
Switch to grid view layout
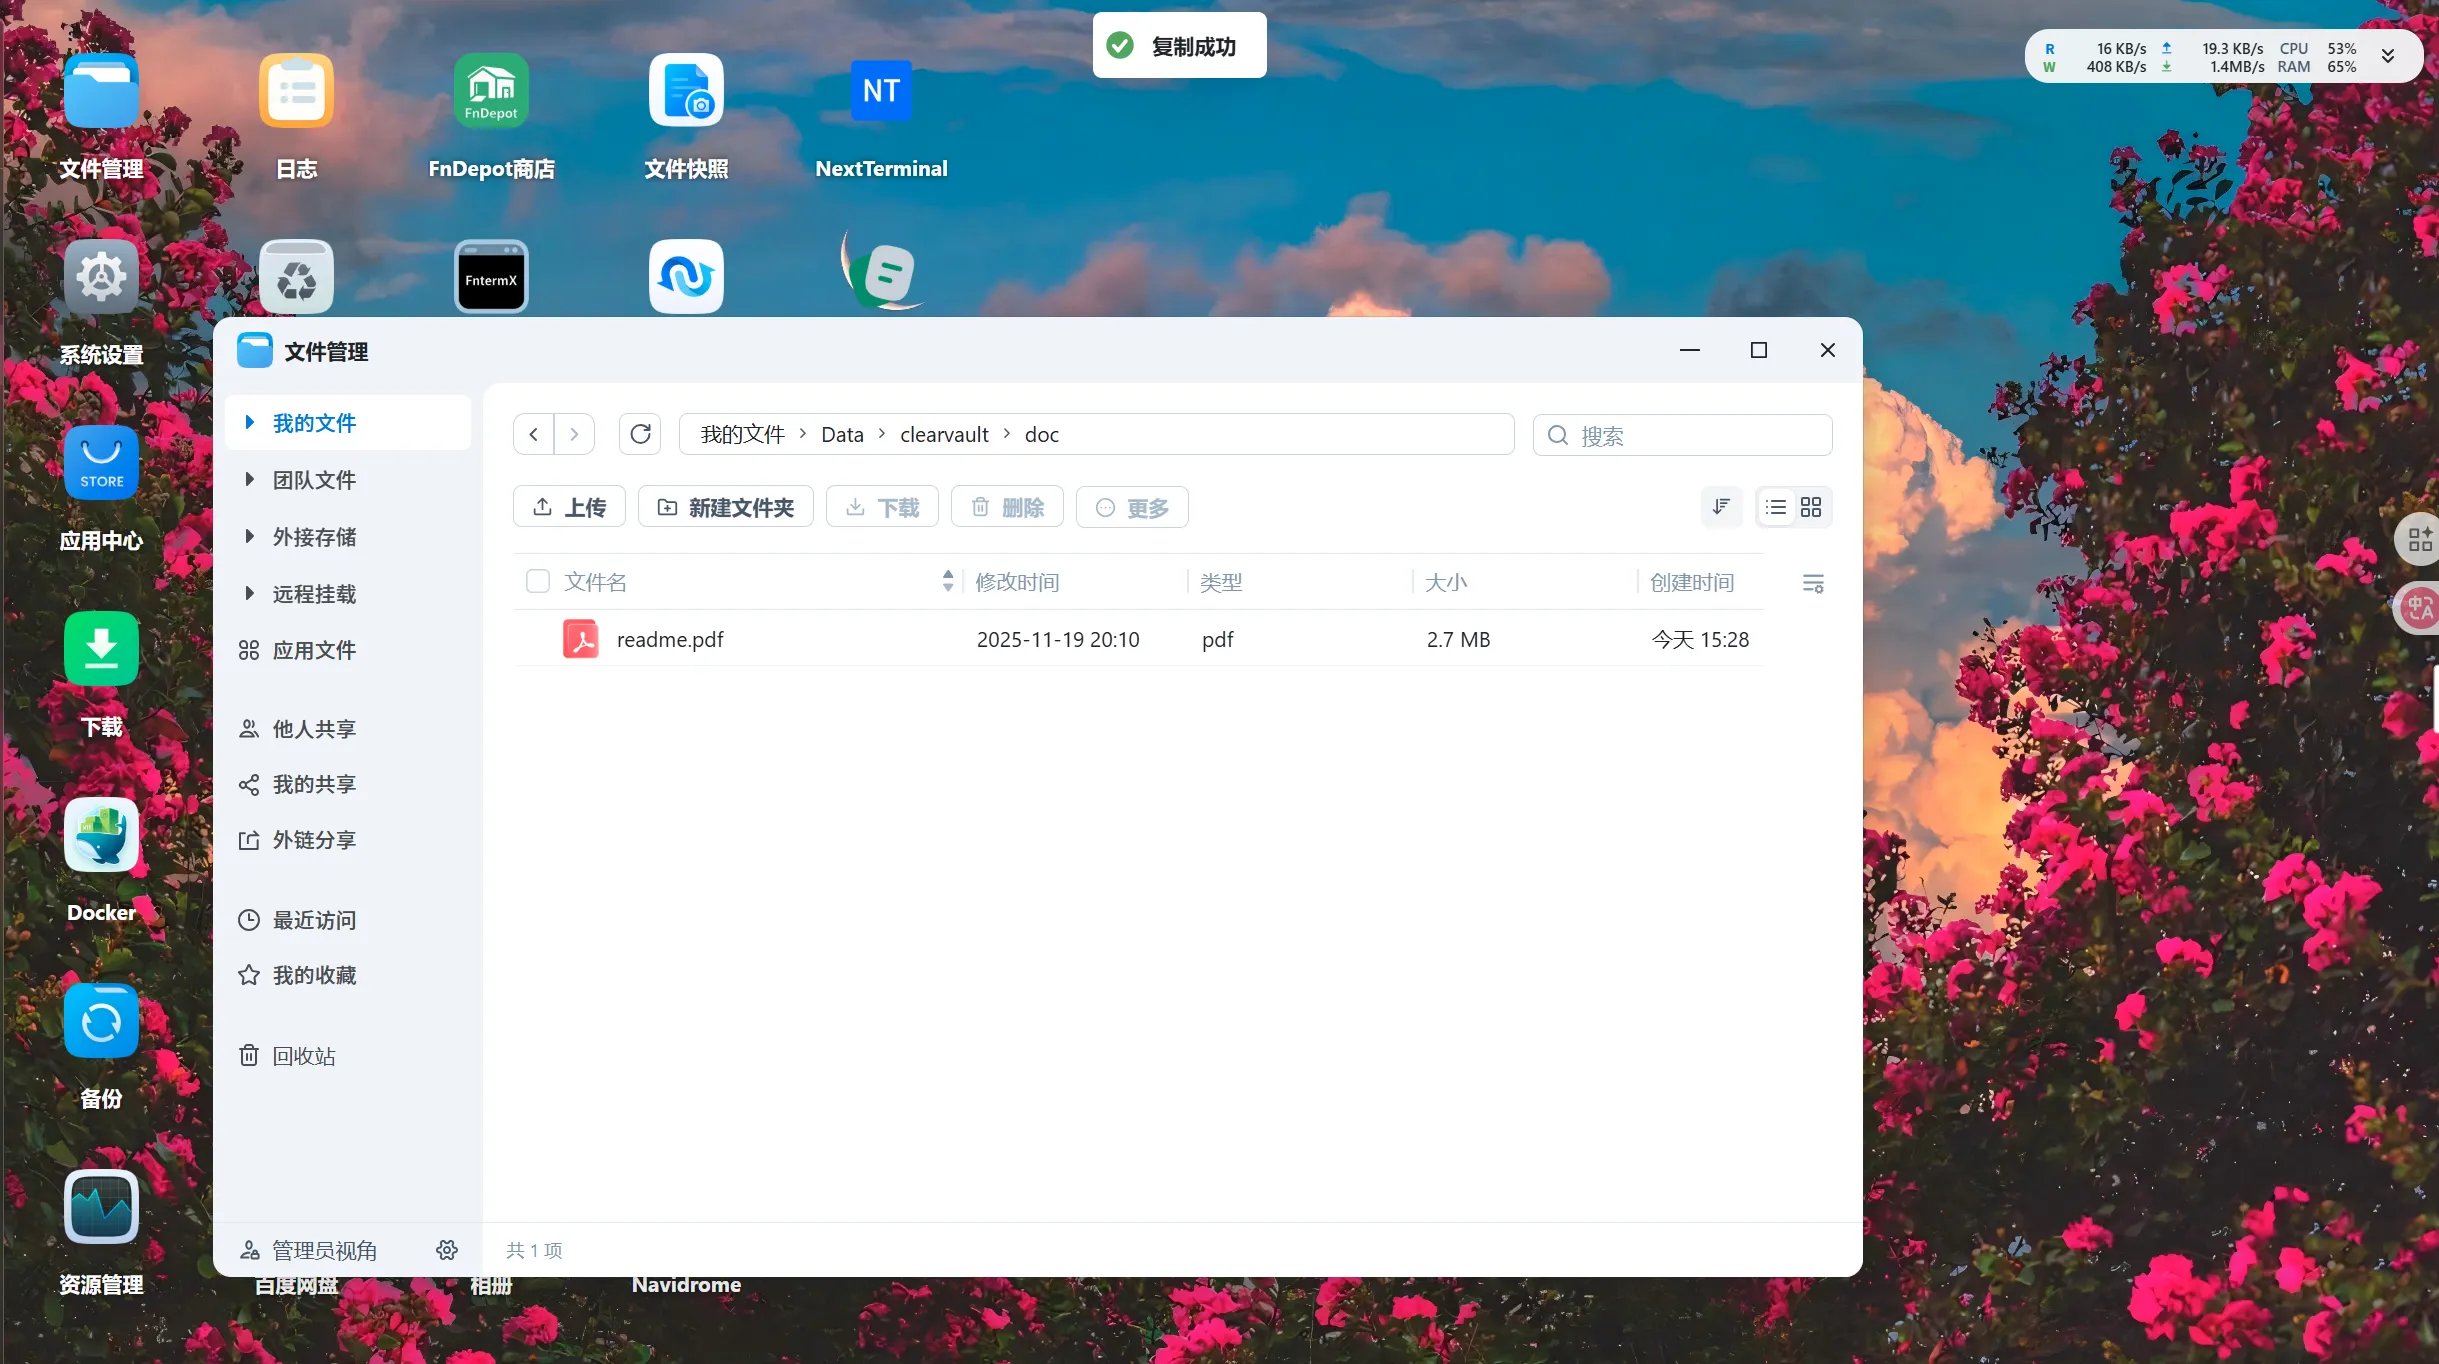tap(1811, 507)
